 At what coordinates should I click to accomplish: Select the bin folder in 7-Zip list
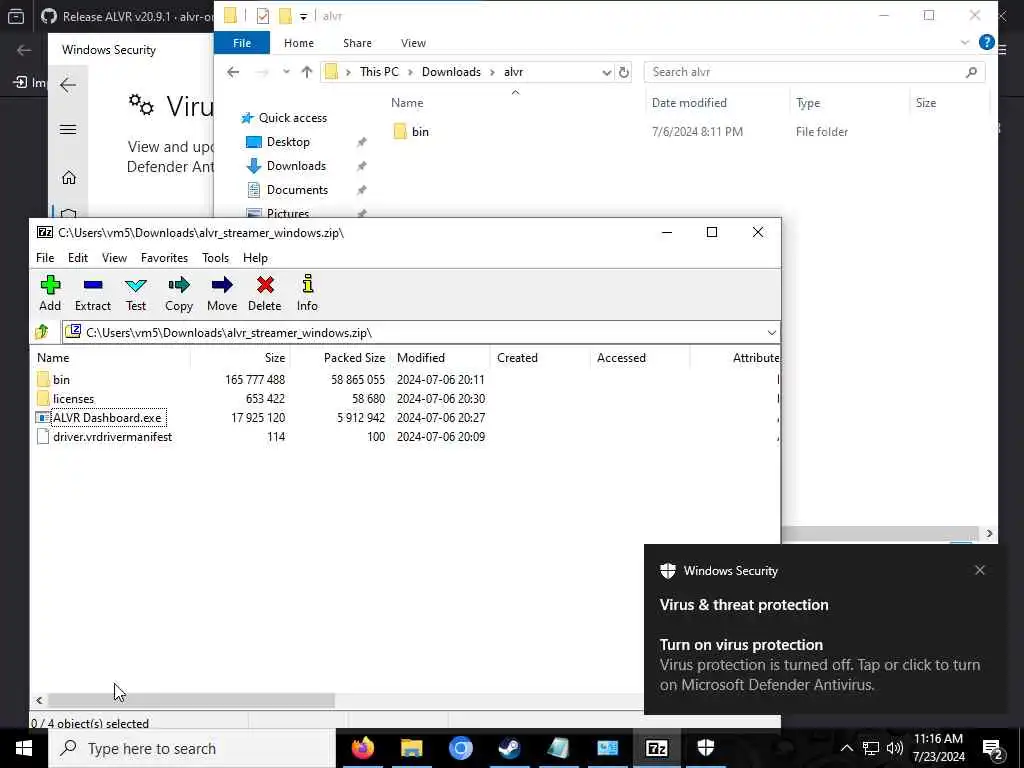(x=61, y=379)
